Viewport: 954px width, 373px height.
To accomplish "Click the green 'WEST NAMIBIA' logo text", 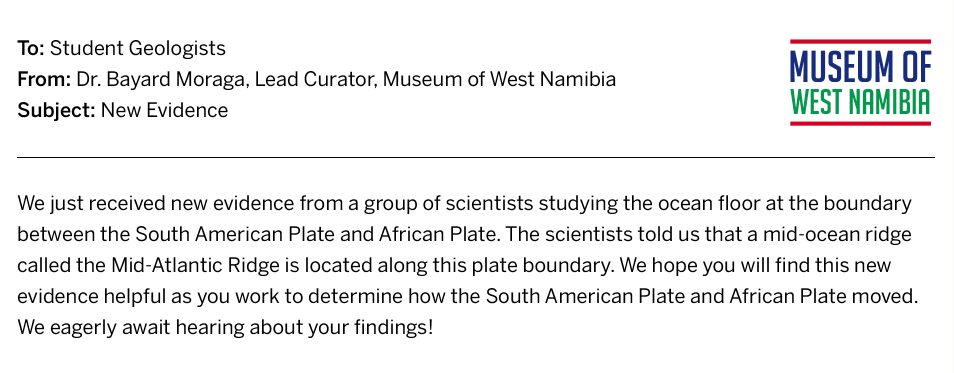I will tap(860, 102).
